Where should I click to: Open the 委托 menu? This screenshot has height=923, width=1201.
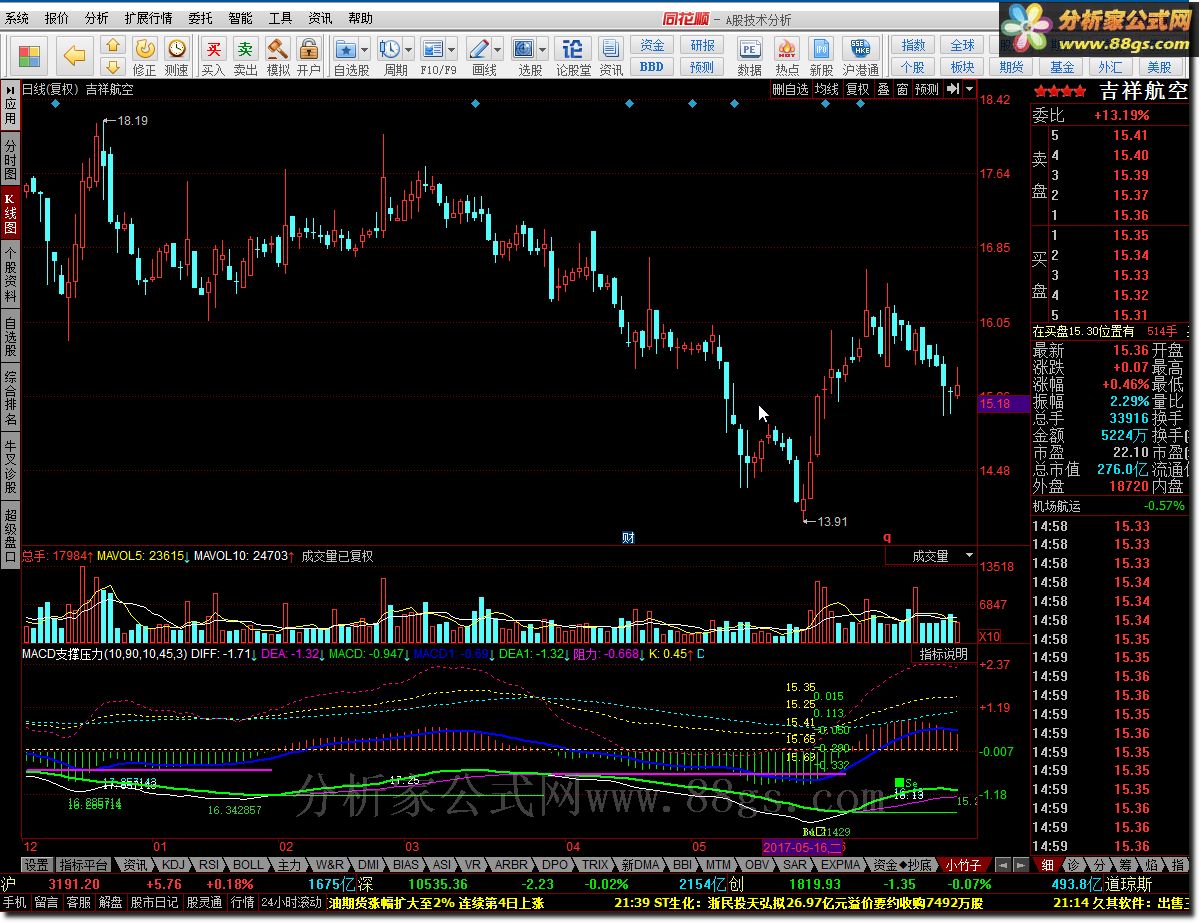click(x=200, y=18)
